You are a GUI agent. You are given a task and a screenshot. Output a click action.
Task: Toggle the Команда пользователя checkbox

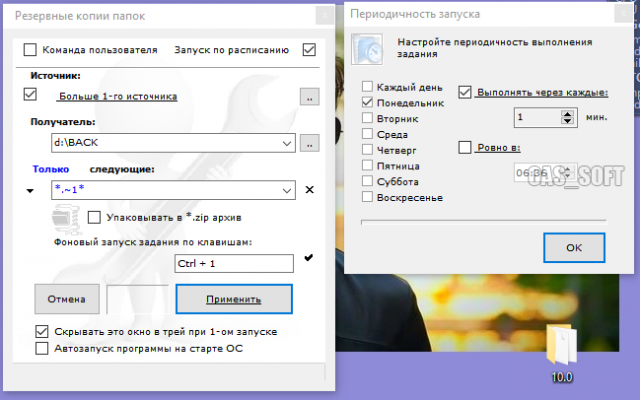(30, 50)
